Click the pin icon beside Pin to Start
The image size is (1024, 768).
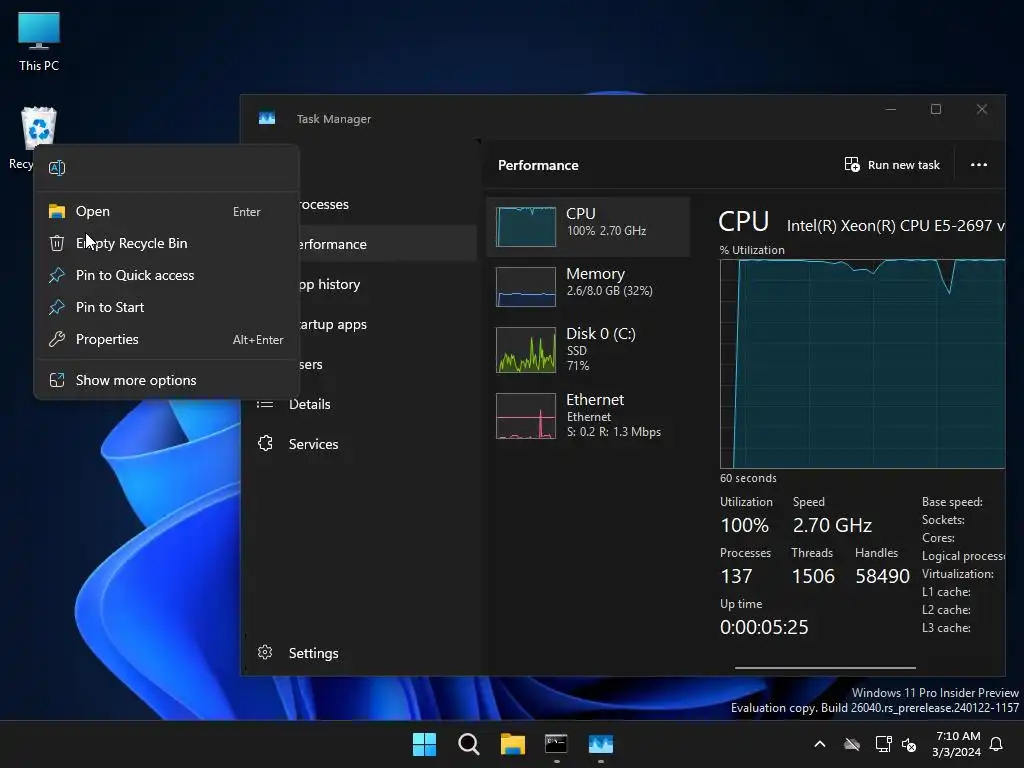click(57, 307)
